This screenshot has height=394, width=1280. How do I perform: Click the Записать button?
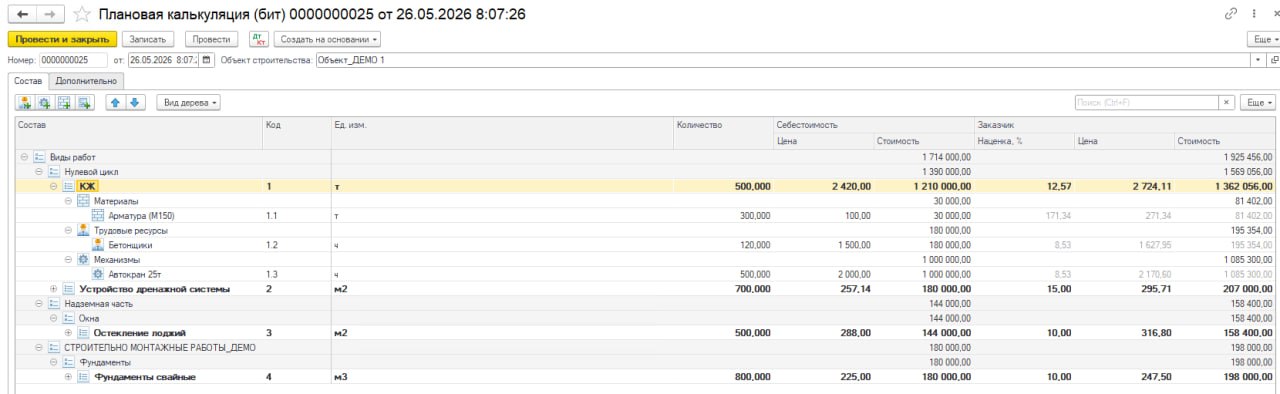[x=148, y=39]
